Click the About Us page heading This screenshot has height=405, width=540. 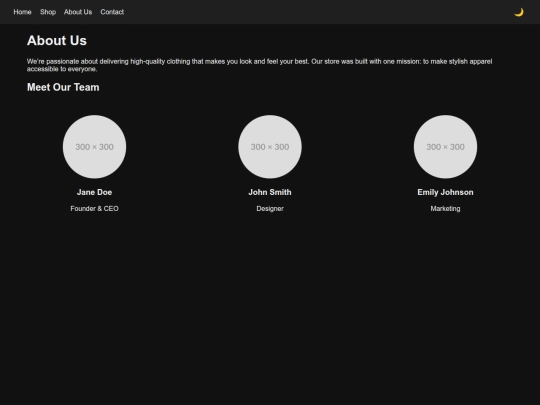57,41
